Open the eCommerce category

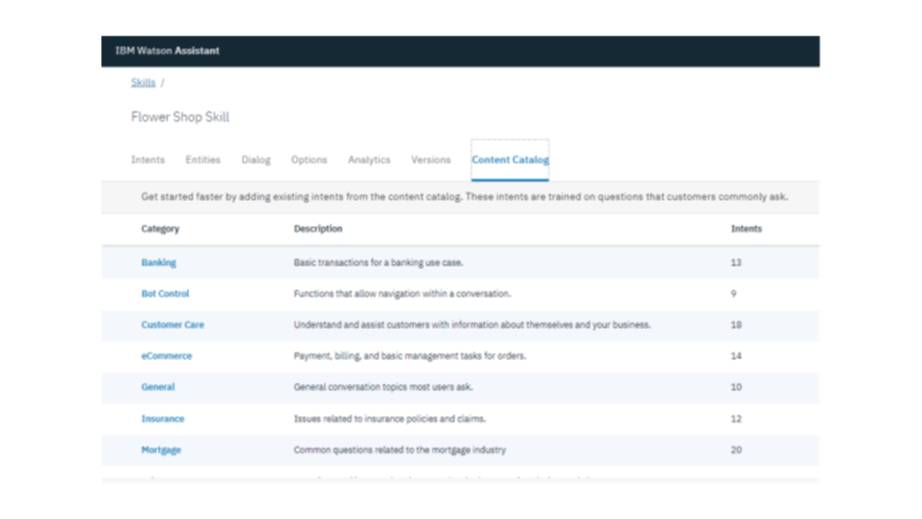click(166, 356)
